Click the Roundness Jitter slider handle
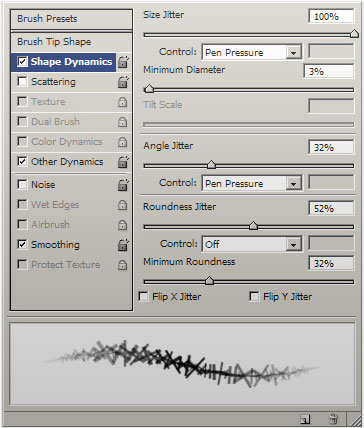Screen dimensions: 364x428 [x=253, y=226]
